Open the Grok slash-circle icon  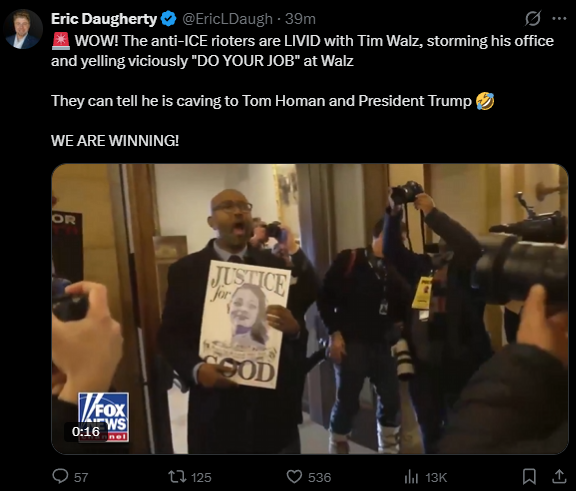pyautogui.click(x=533, y=18)
